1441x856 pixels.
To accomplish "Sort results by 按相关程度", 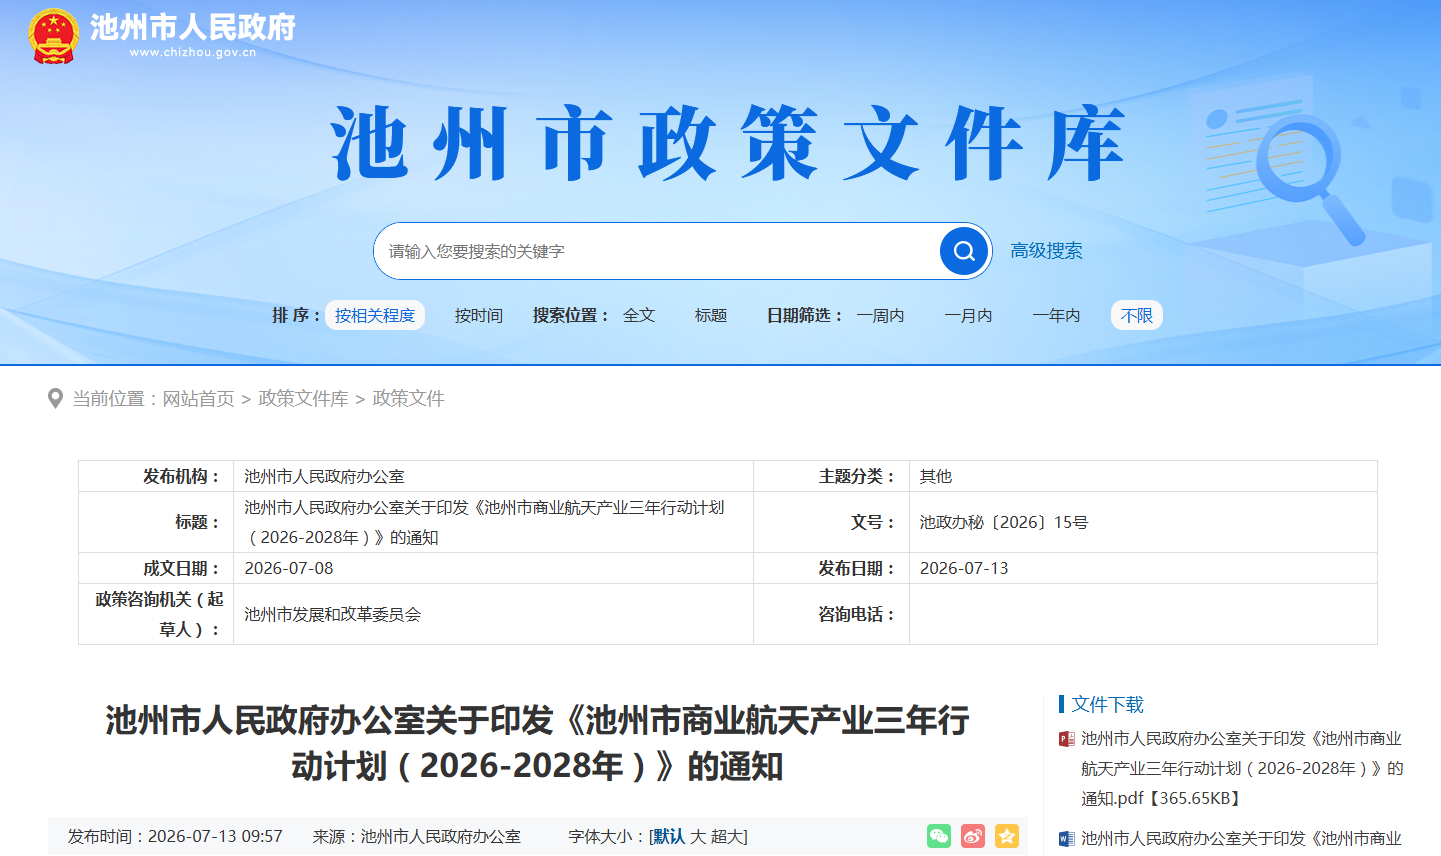I will point(375,316).
